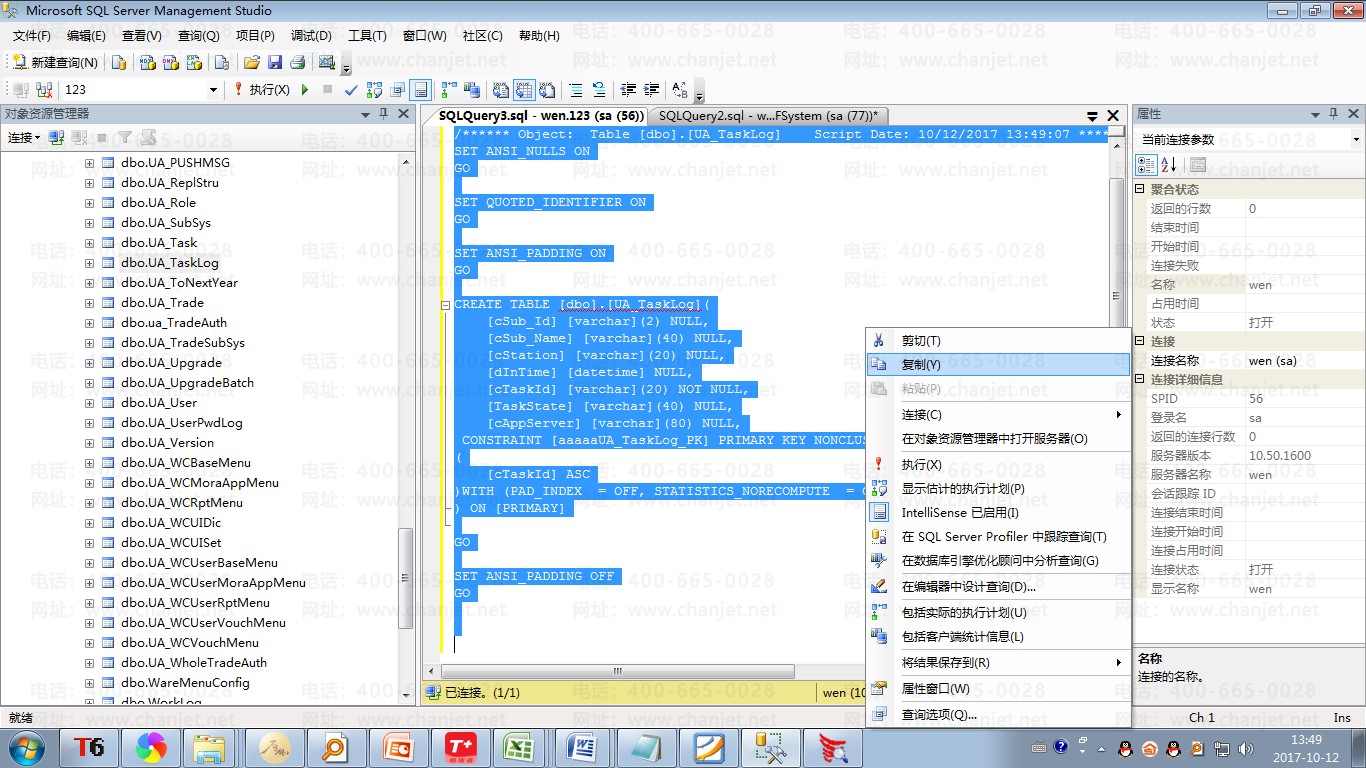Open the database dropdown showing 123
The height and width of the screenshot is (768, 1366).
[x=213, y=90]
